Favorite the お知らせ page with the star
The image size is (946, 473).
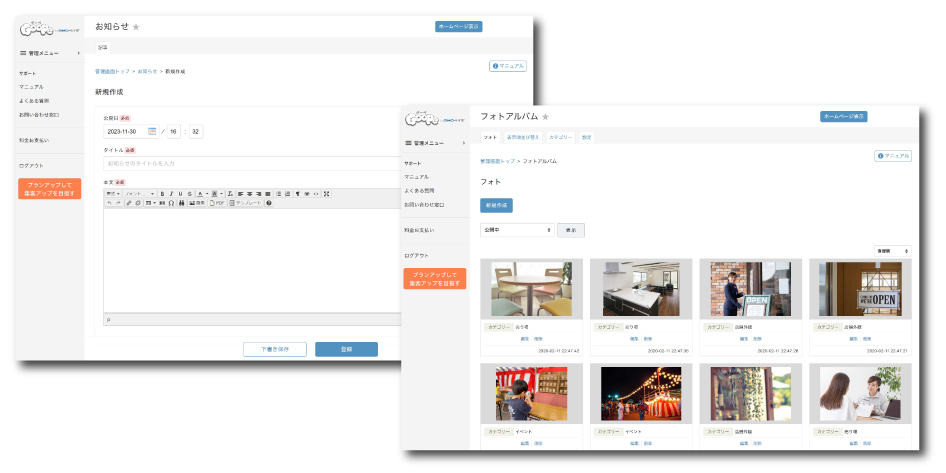coord(136,27)
